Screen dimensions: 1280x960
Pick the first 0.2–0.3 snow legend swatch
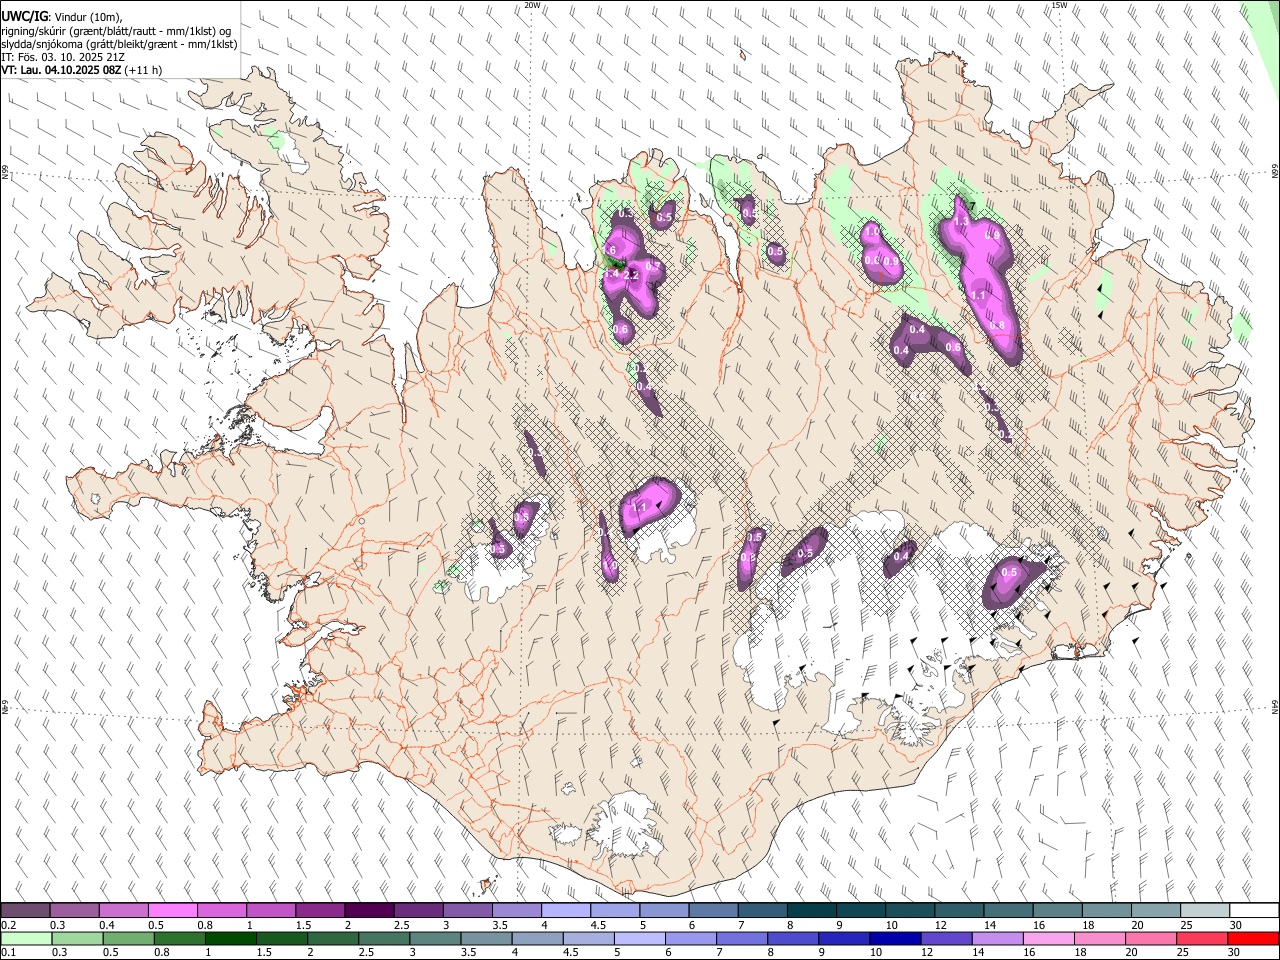25,911
